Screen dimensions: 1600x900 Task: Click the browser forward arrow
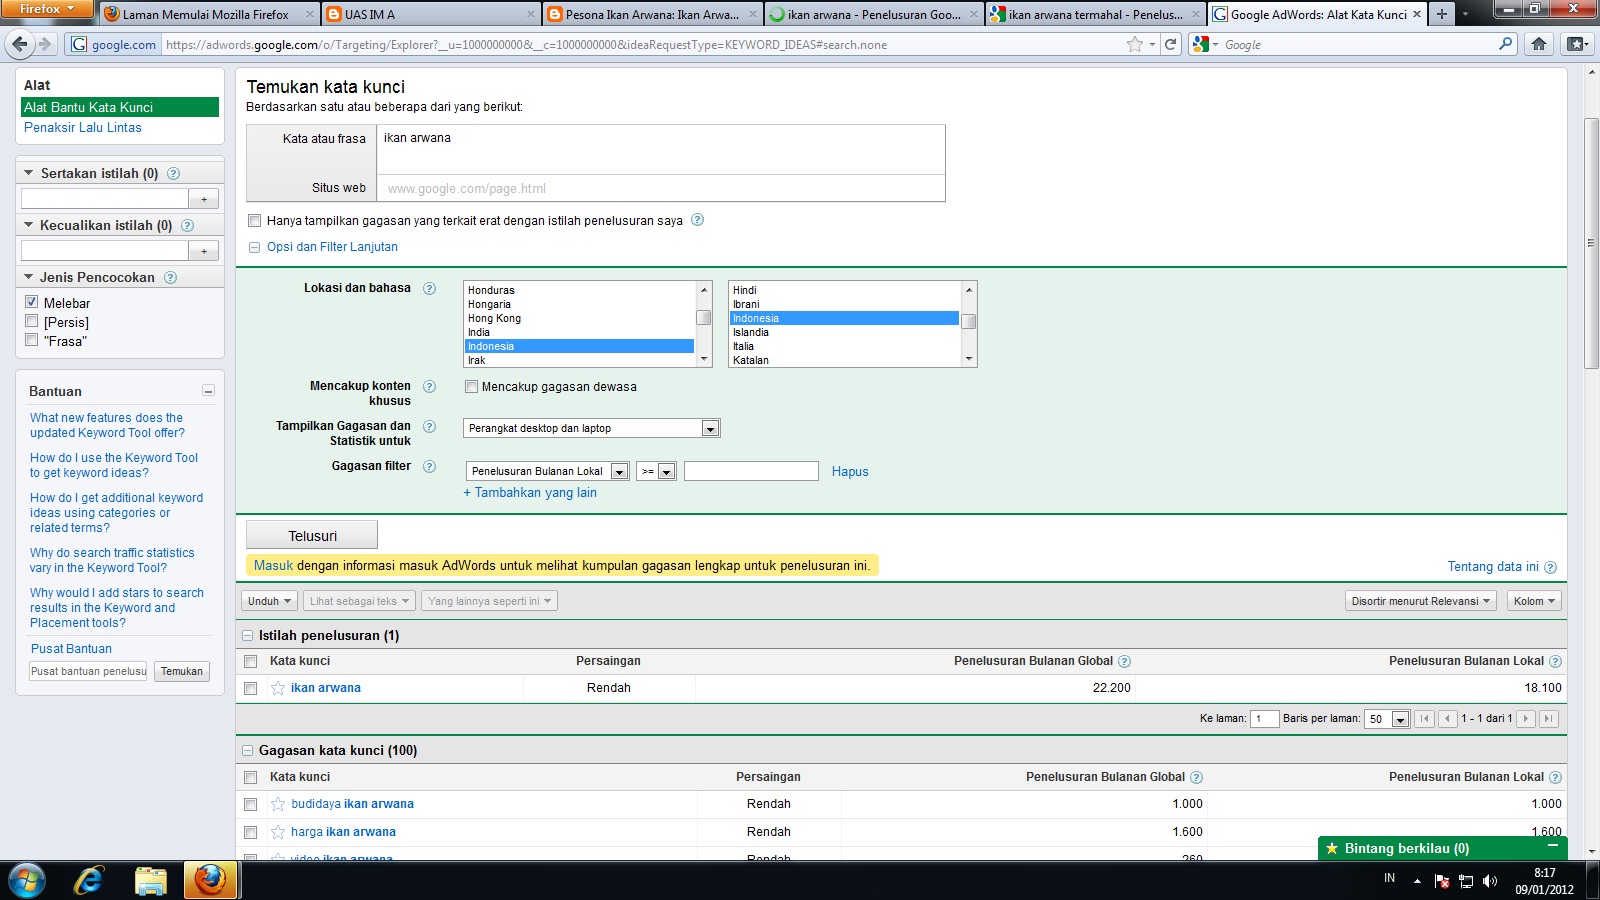tap(44, 44)
